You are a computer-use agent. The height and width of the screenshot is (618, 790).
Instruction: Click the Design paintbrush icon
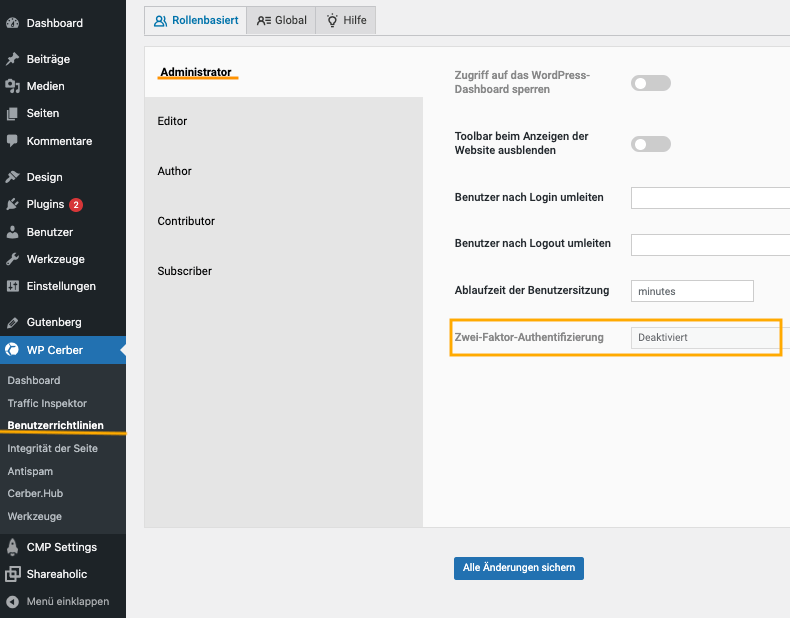coord(13,177)
